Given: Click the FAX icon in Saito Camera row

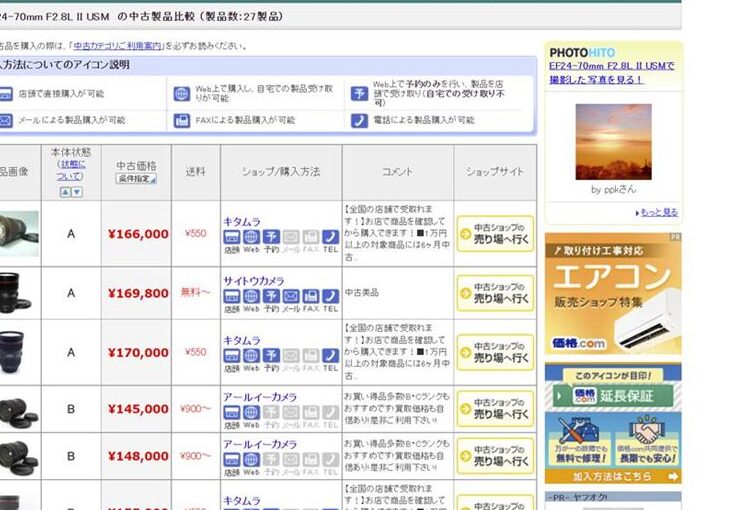Looking at the screenshot, I should point(310,297).
